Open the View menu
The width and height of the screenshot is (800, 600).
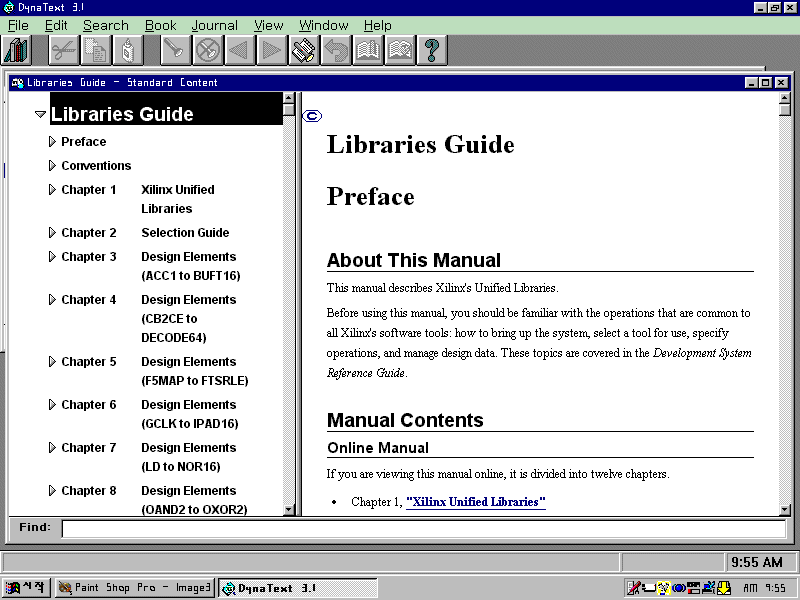268,26
